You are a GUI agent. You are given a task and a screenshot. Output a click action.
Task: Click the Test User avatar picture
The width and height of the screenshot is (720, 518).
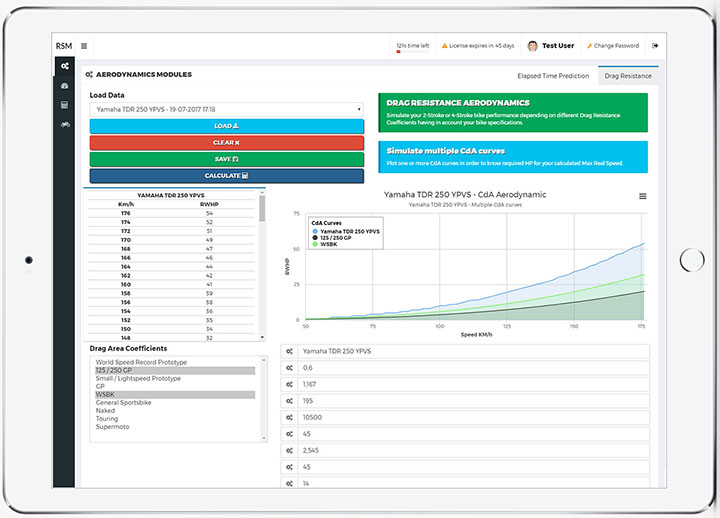pos(533,46)
